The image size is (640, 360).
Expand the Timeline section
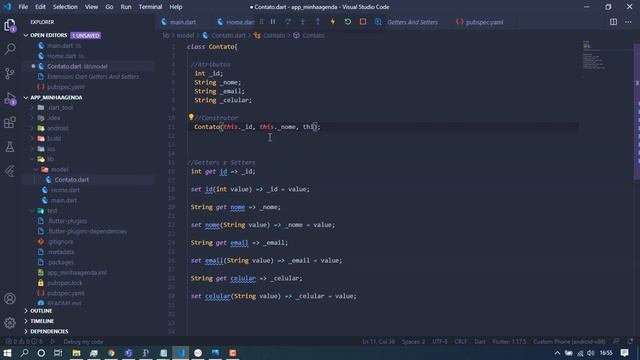(42, 321)
